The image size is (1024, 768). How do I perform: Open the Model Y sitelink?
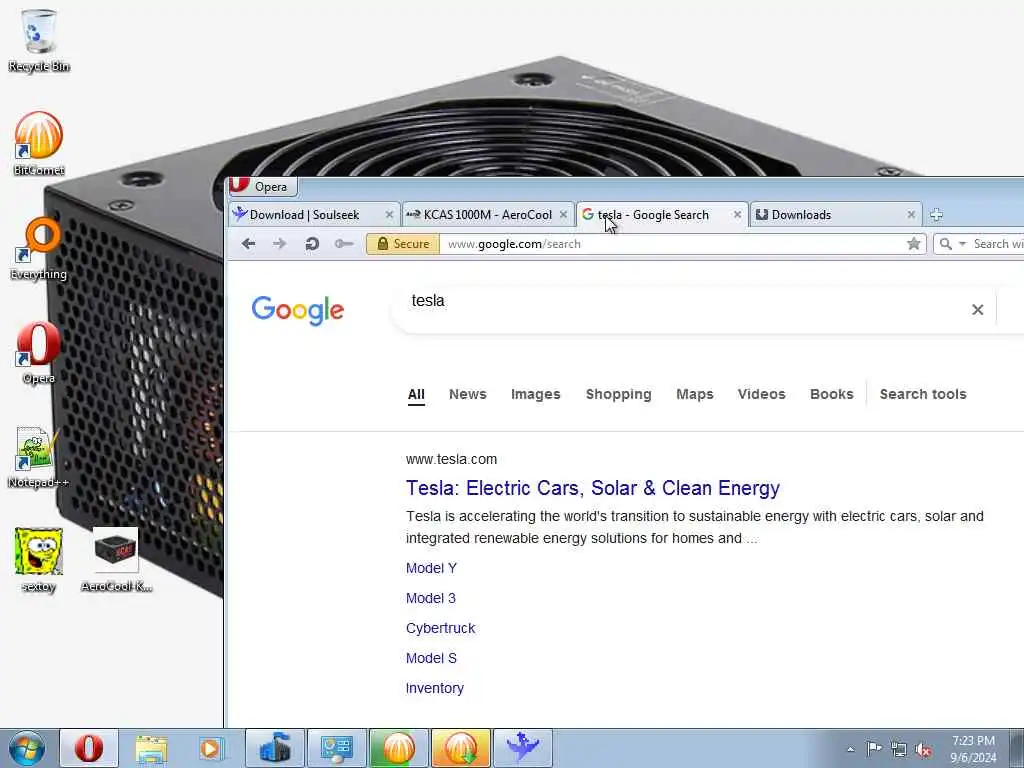[x=431, y=568]
